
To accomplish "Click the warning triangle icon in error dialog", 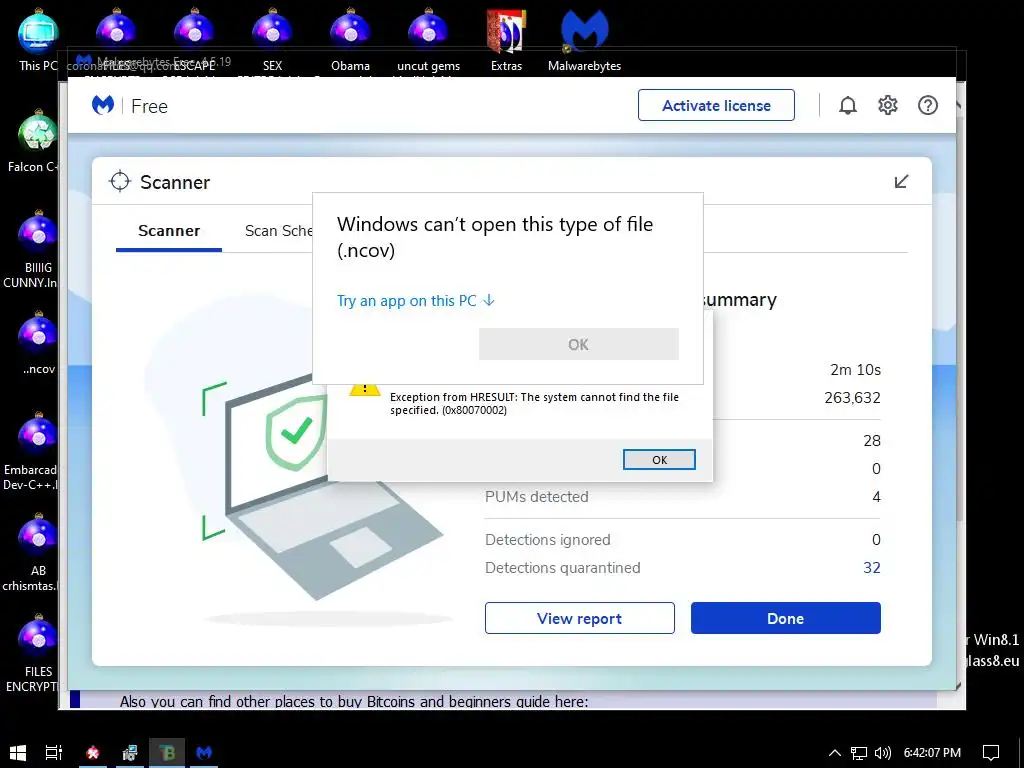I will 364,389.
